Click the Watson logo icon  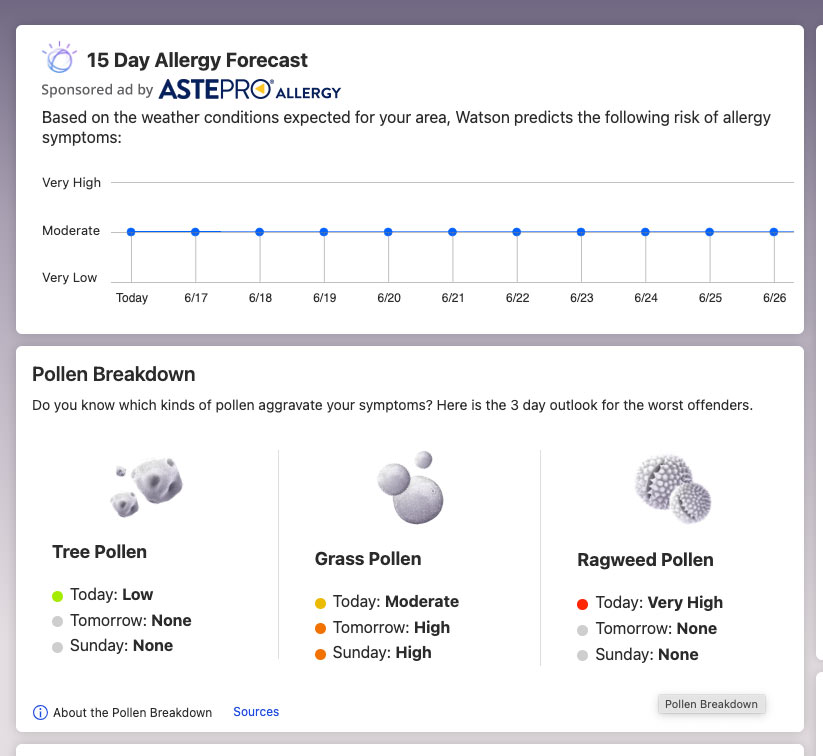pyautogui.click(x=59, y=59)
